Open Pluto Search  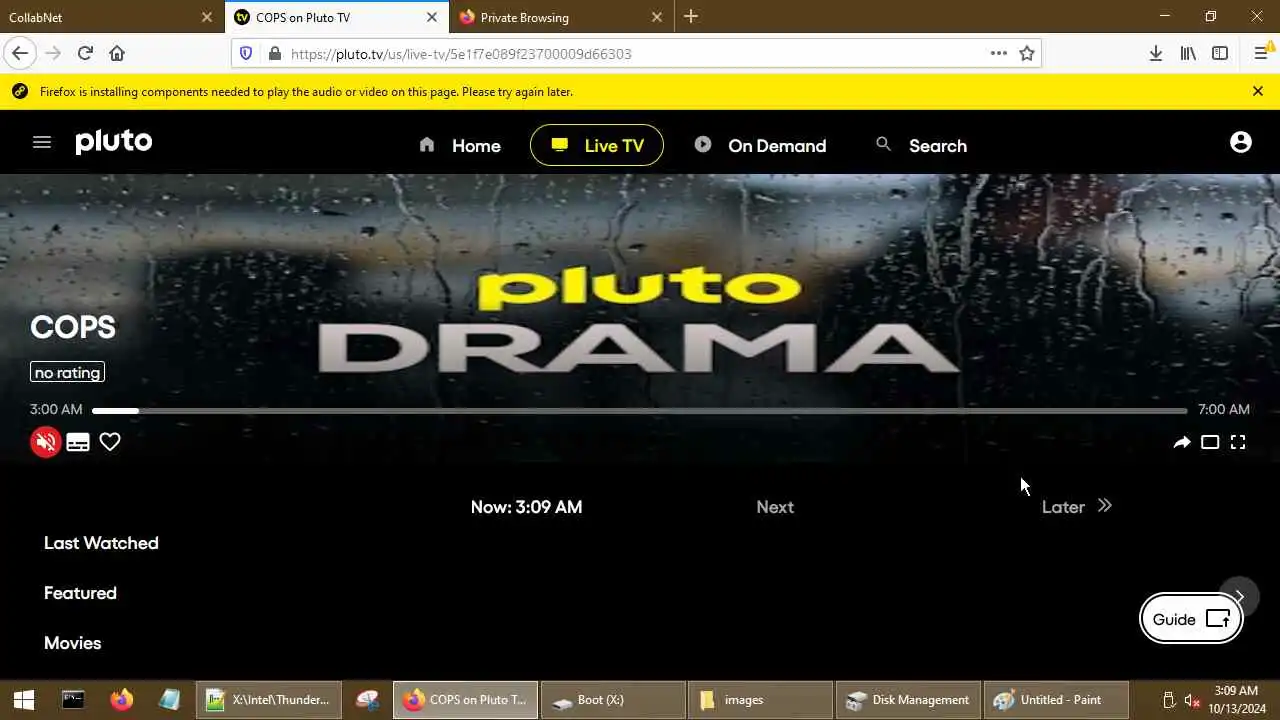(921, 145)
